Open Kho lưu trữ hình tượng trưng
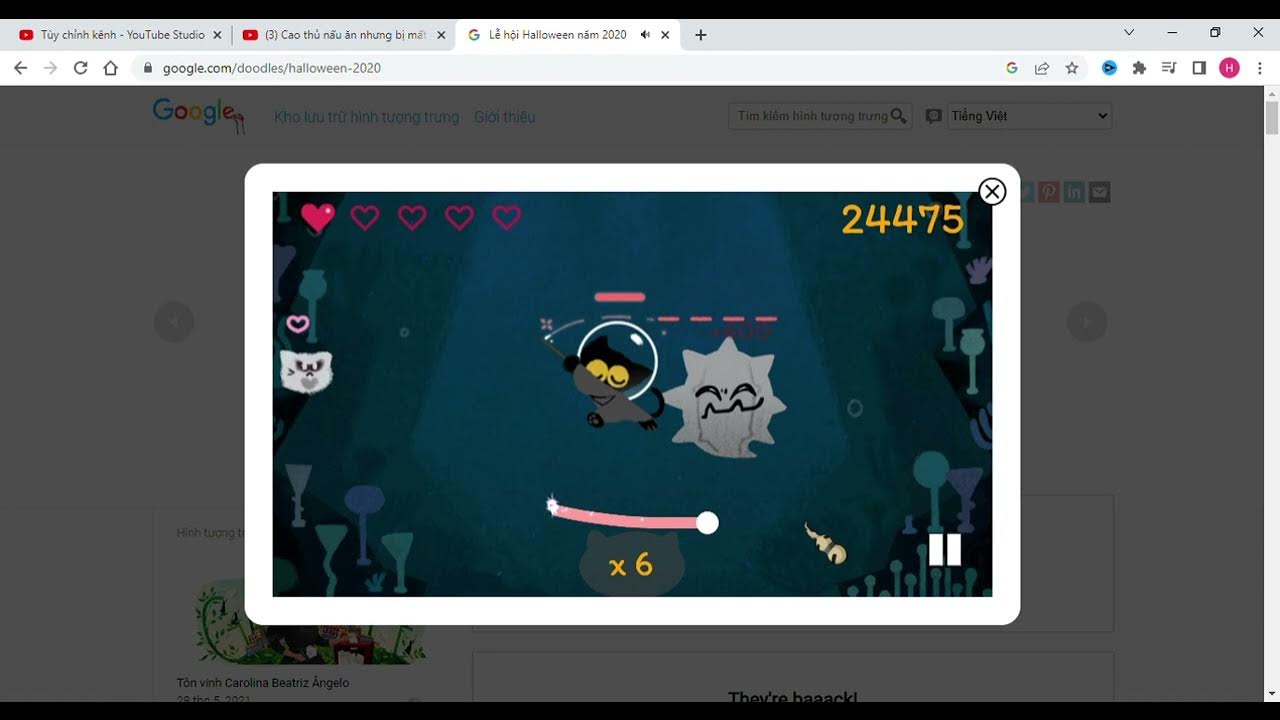 [x=366, y=117]
